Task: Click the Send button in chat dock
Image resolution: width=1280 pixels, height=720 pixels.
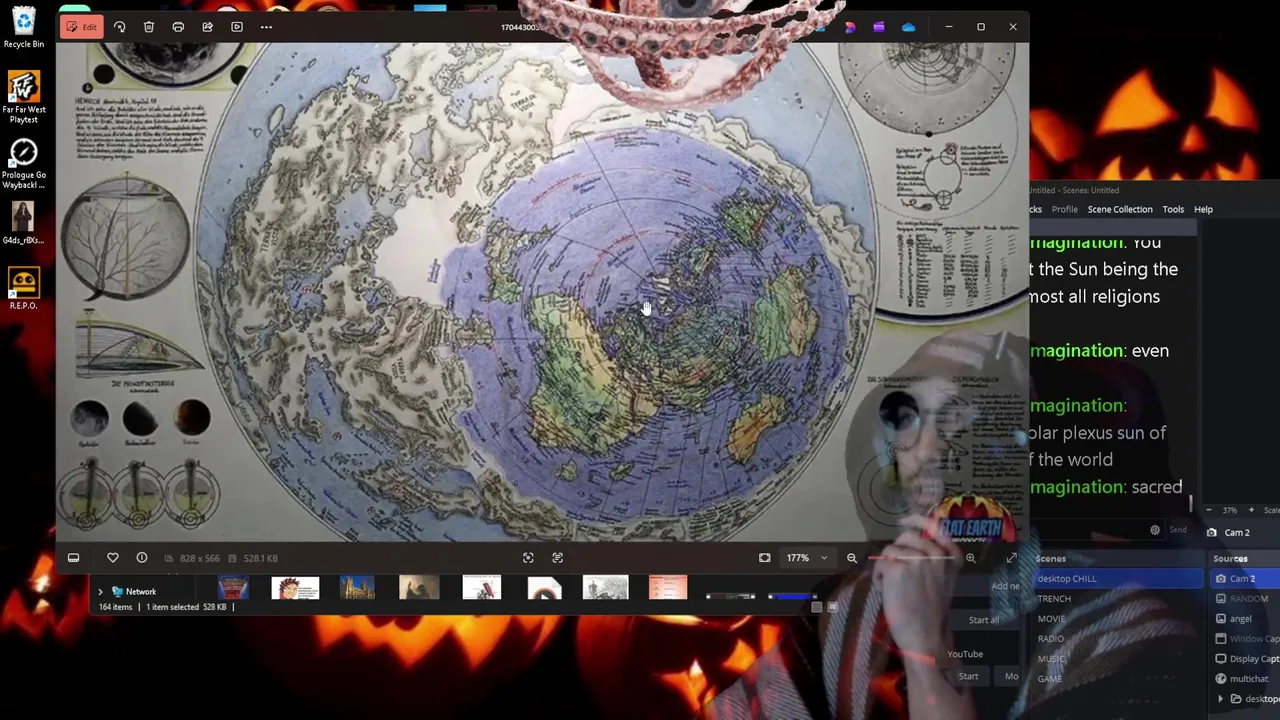Action: coord(1178,530)
